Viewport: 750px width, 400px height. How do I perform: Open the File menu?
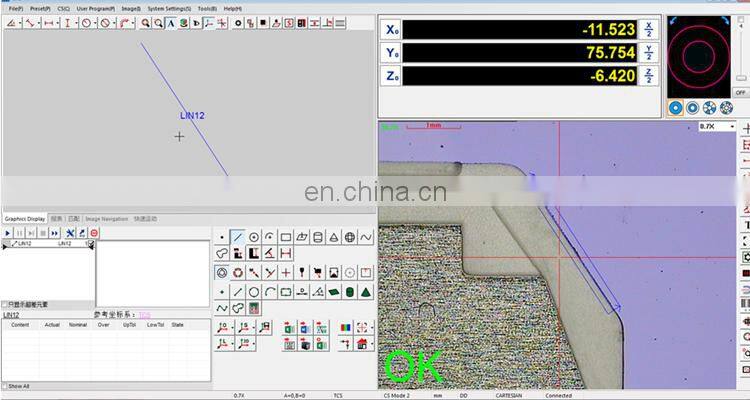[16, 9]
